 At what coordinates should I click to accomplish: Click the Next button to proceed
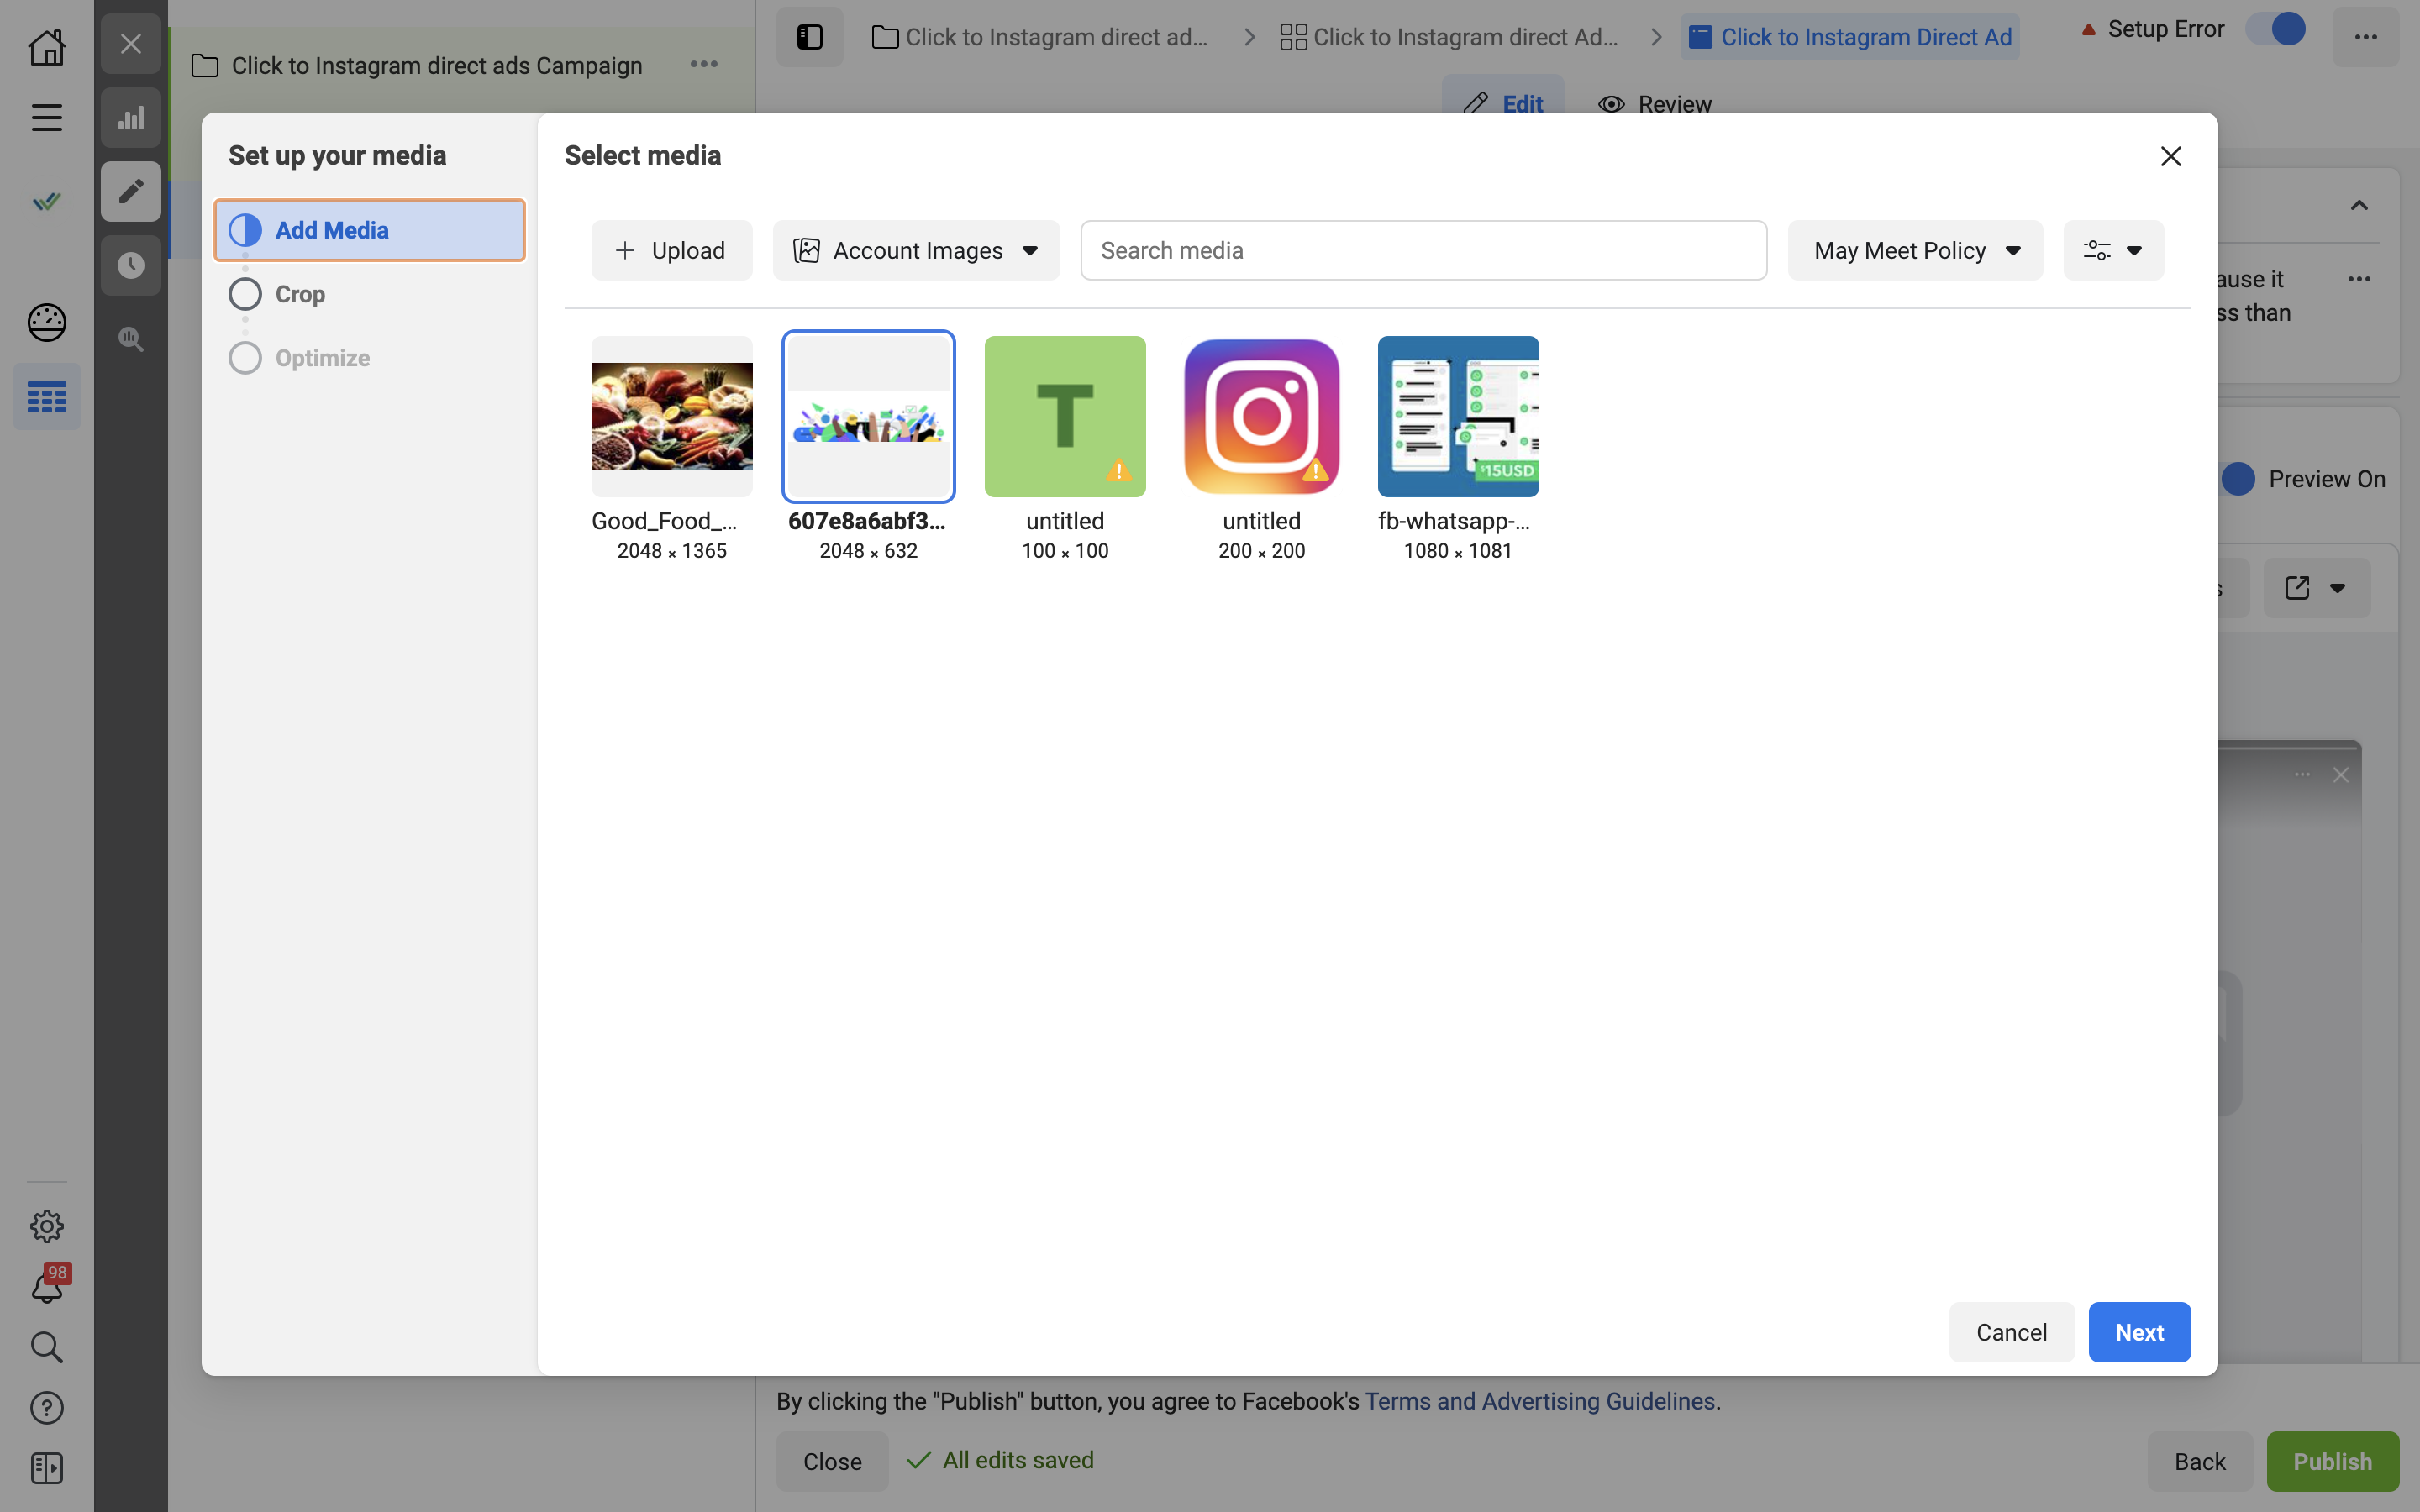(x=2139, y=1331)
